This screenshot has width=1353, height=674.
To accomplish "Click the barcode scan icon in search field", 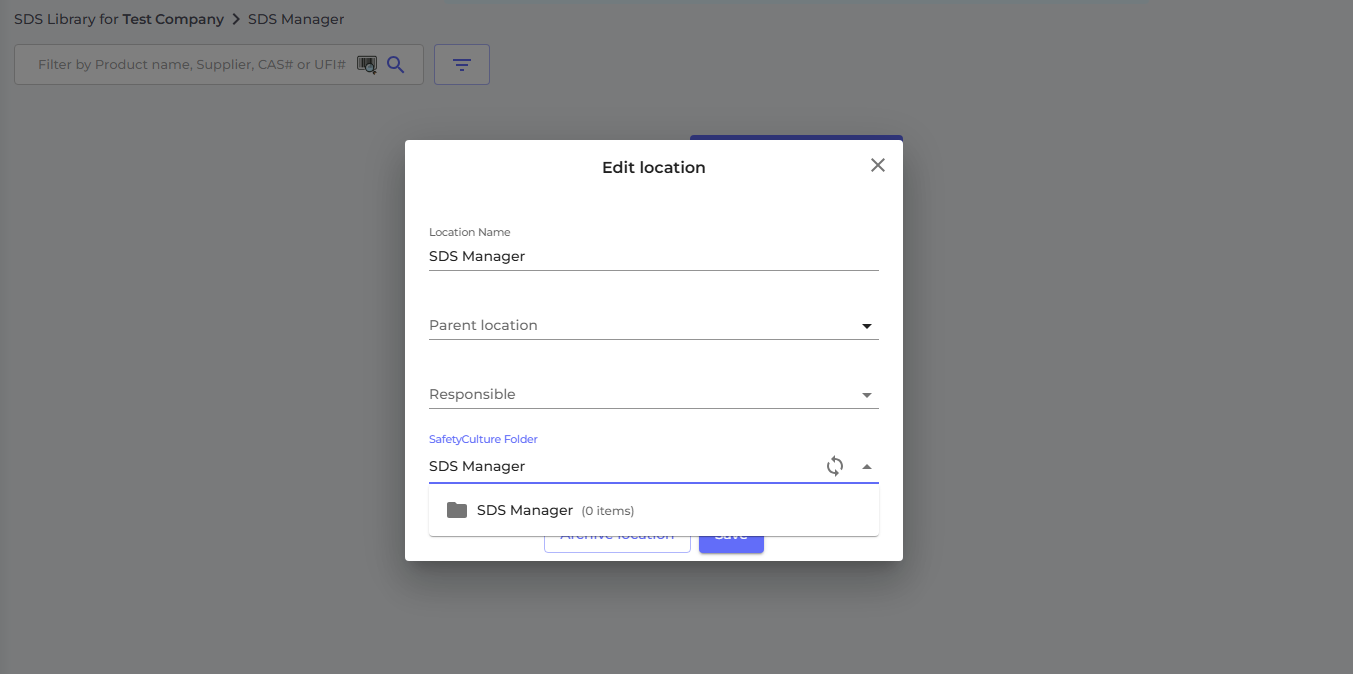I will pos(367,65).
